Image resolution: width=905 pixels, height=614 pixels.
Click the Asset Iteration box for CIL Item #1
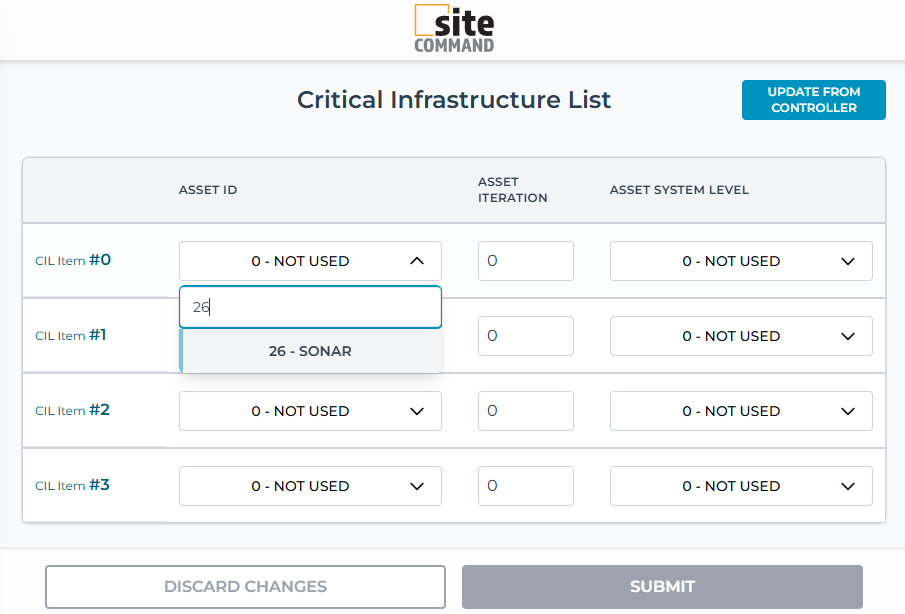tap(526, 336)
